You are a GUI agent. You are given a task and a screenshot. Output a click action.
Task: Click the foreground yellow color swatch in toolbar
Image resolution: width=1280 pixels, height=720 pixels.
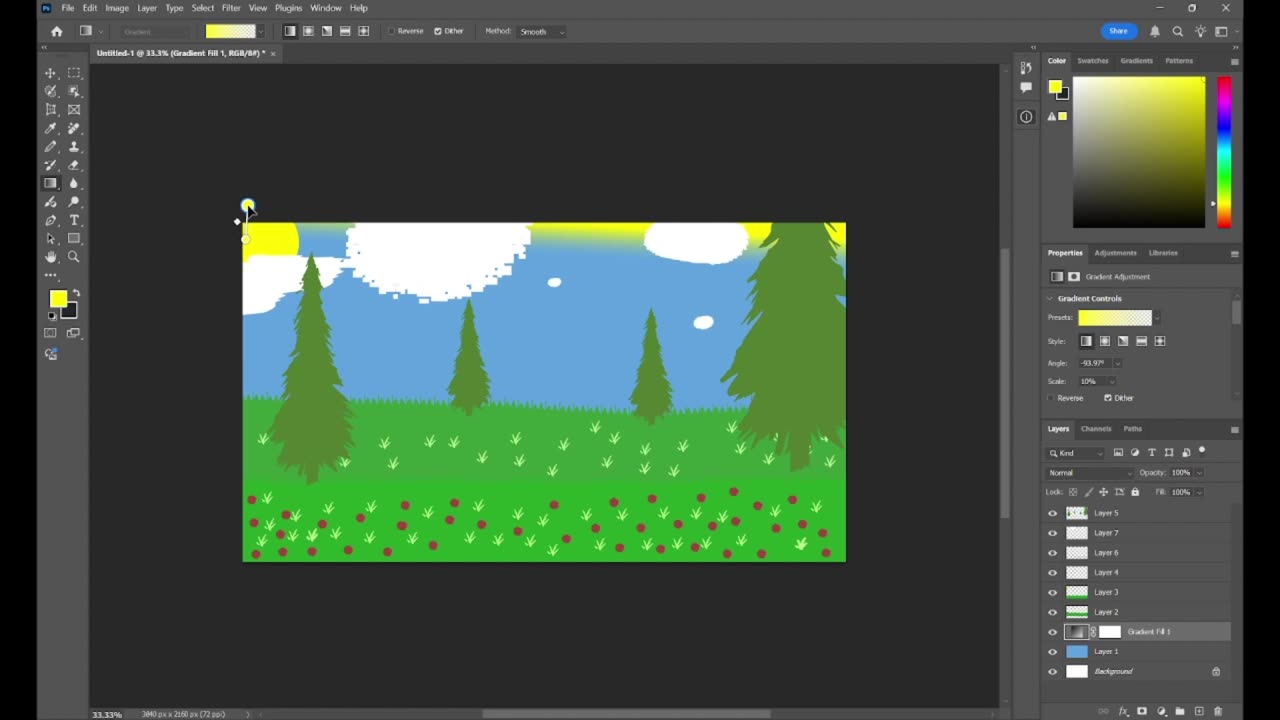click(58, 298)
